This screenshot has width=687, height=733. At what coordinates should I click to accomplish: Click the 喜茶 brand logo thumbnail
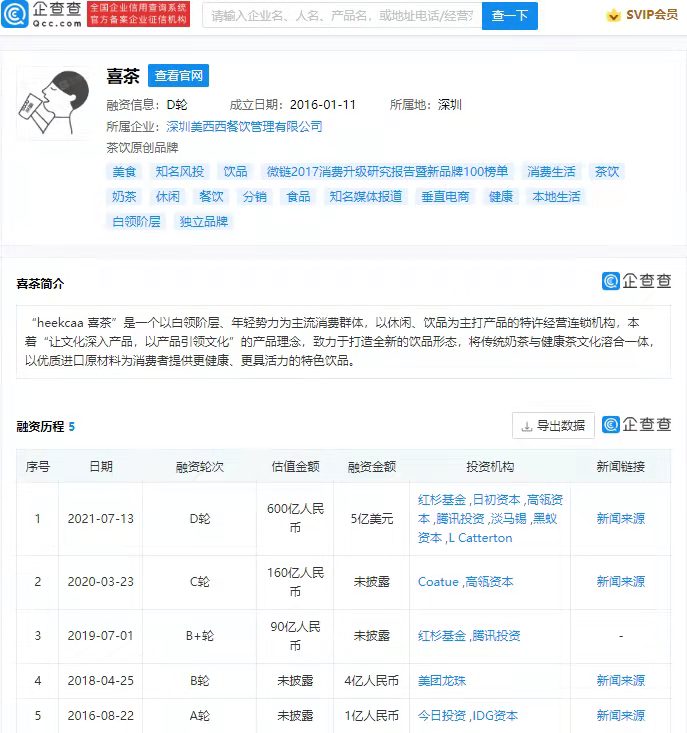point(53,103)
